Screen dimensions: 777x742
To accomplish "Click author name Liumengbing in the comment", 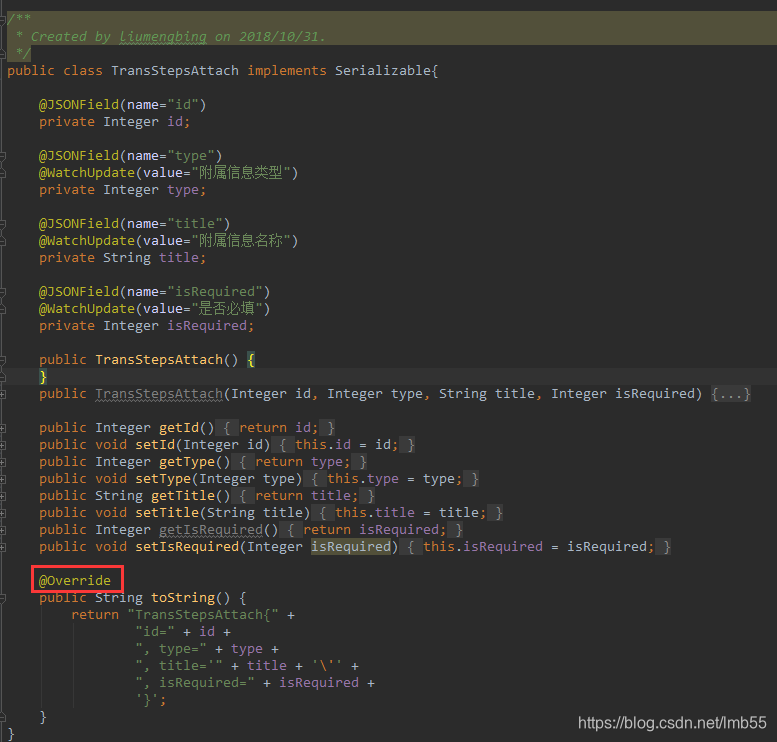I will pyautogui.click(x=163, y=37).
